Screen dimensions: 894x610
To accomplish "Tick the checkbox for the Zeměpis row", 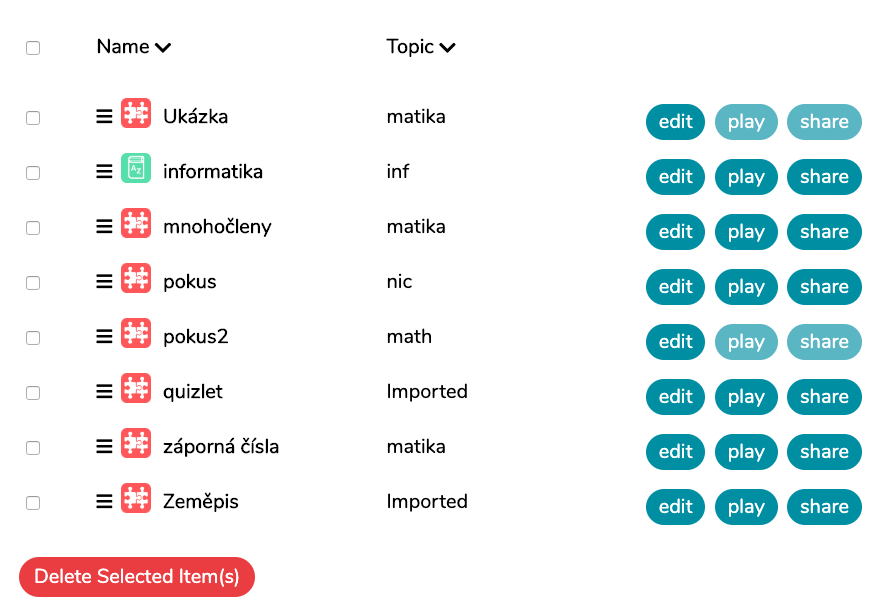I will 33,503.
